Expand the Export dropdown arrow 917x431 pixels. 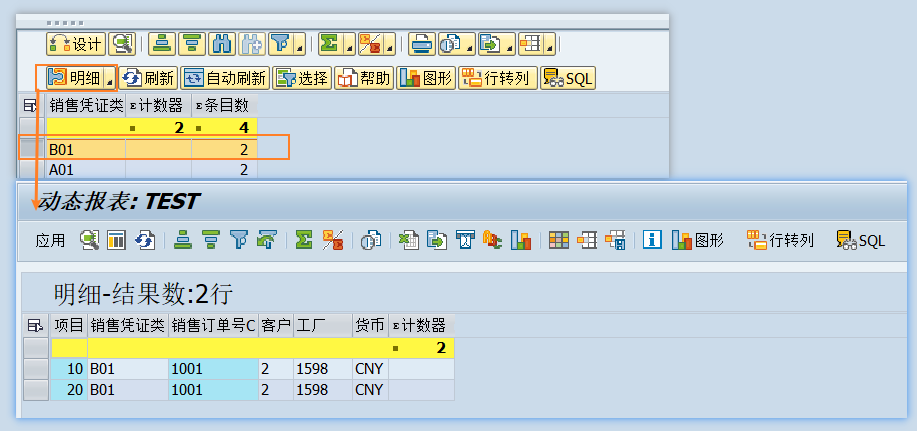509,44
